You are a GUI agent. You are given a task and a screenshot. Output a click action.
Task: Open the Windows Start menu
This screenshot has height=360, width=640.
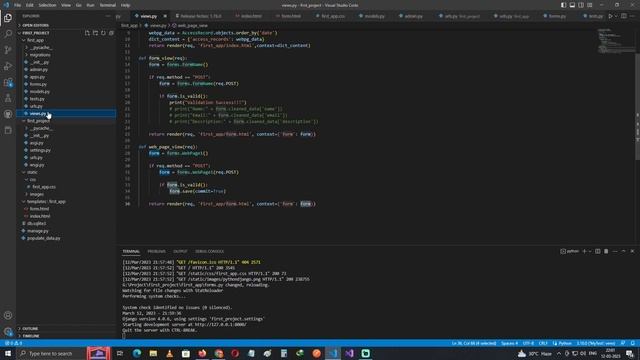click(8, 353)
